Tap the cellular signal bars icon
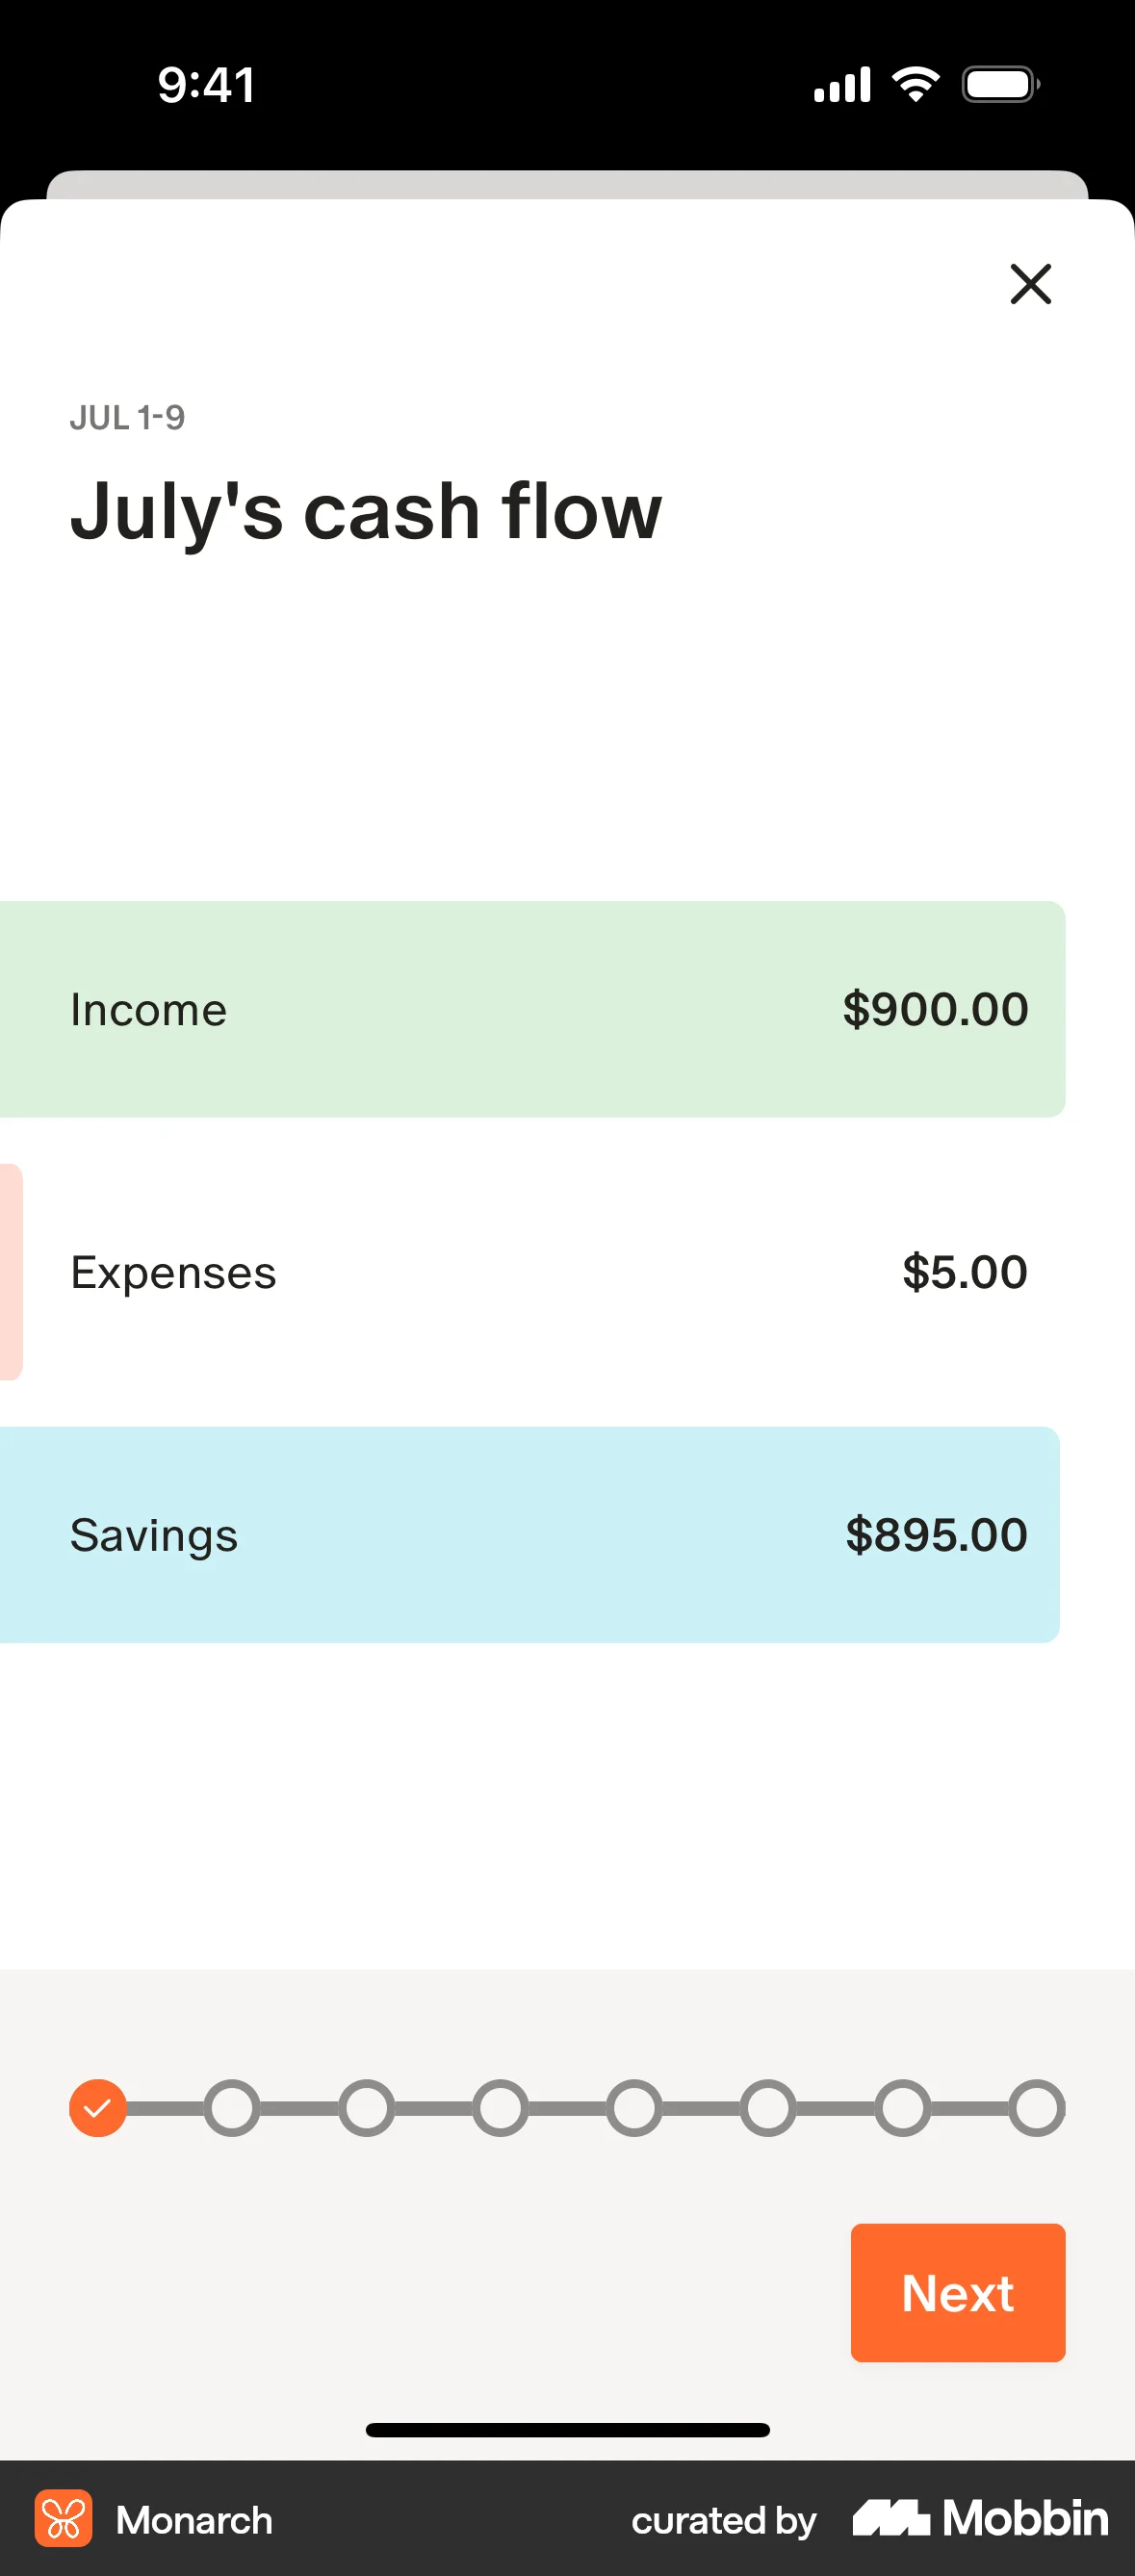The height and width of the screenshot is (2576, 1135). click(x=842, y=84)
